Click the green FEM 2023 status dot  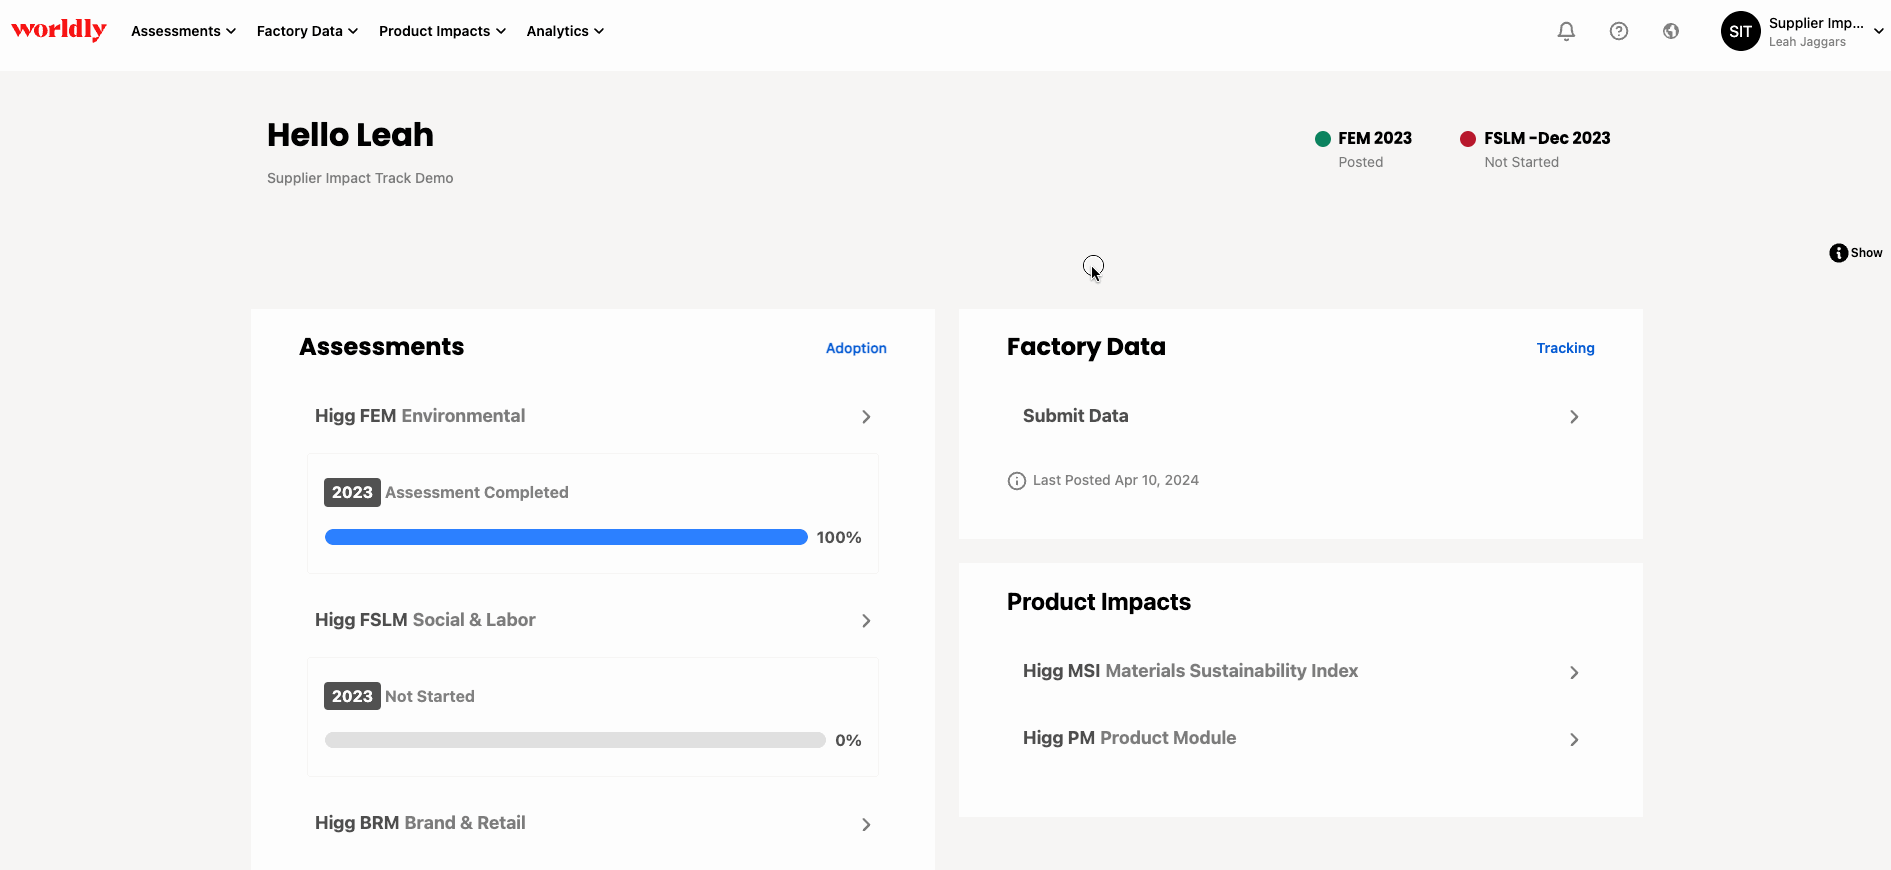tap(1322, 139)
